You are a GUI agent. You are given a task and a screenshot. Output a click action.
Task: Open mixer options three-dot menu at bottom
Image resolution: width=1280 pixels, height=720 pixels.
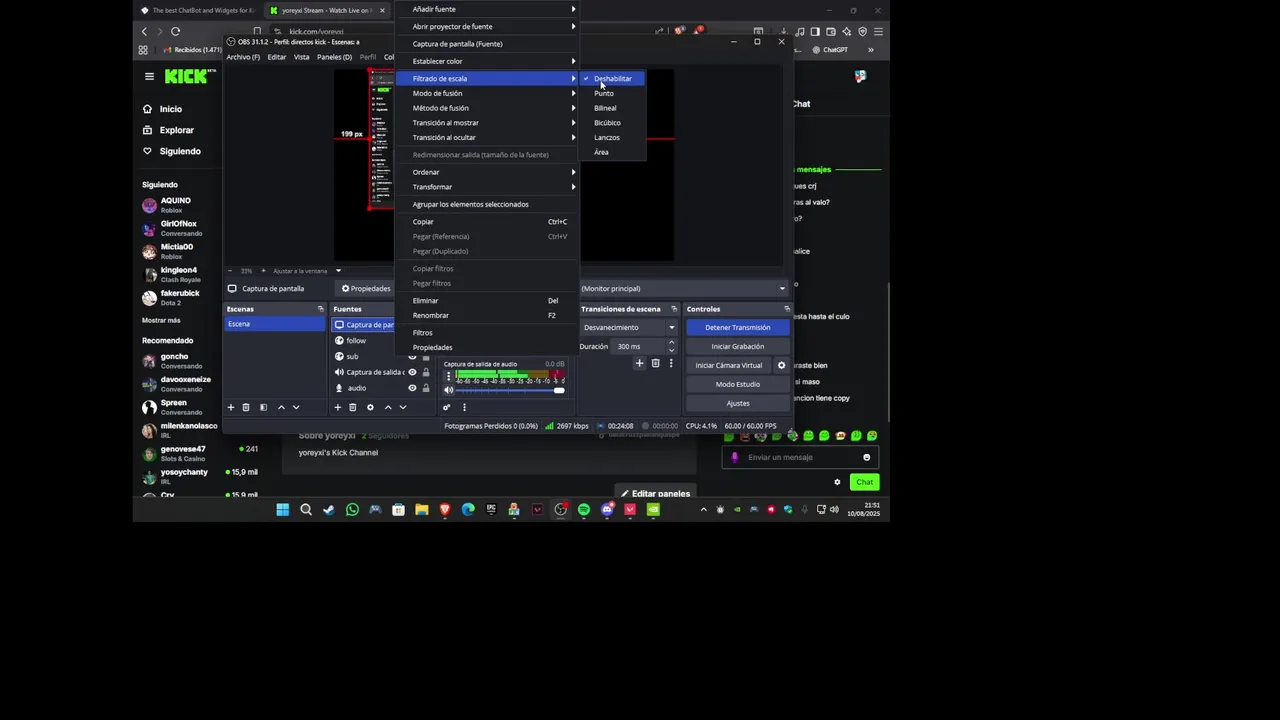pos(464,407)
